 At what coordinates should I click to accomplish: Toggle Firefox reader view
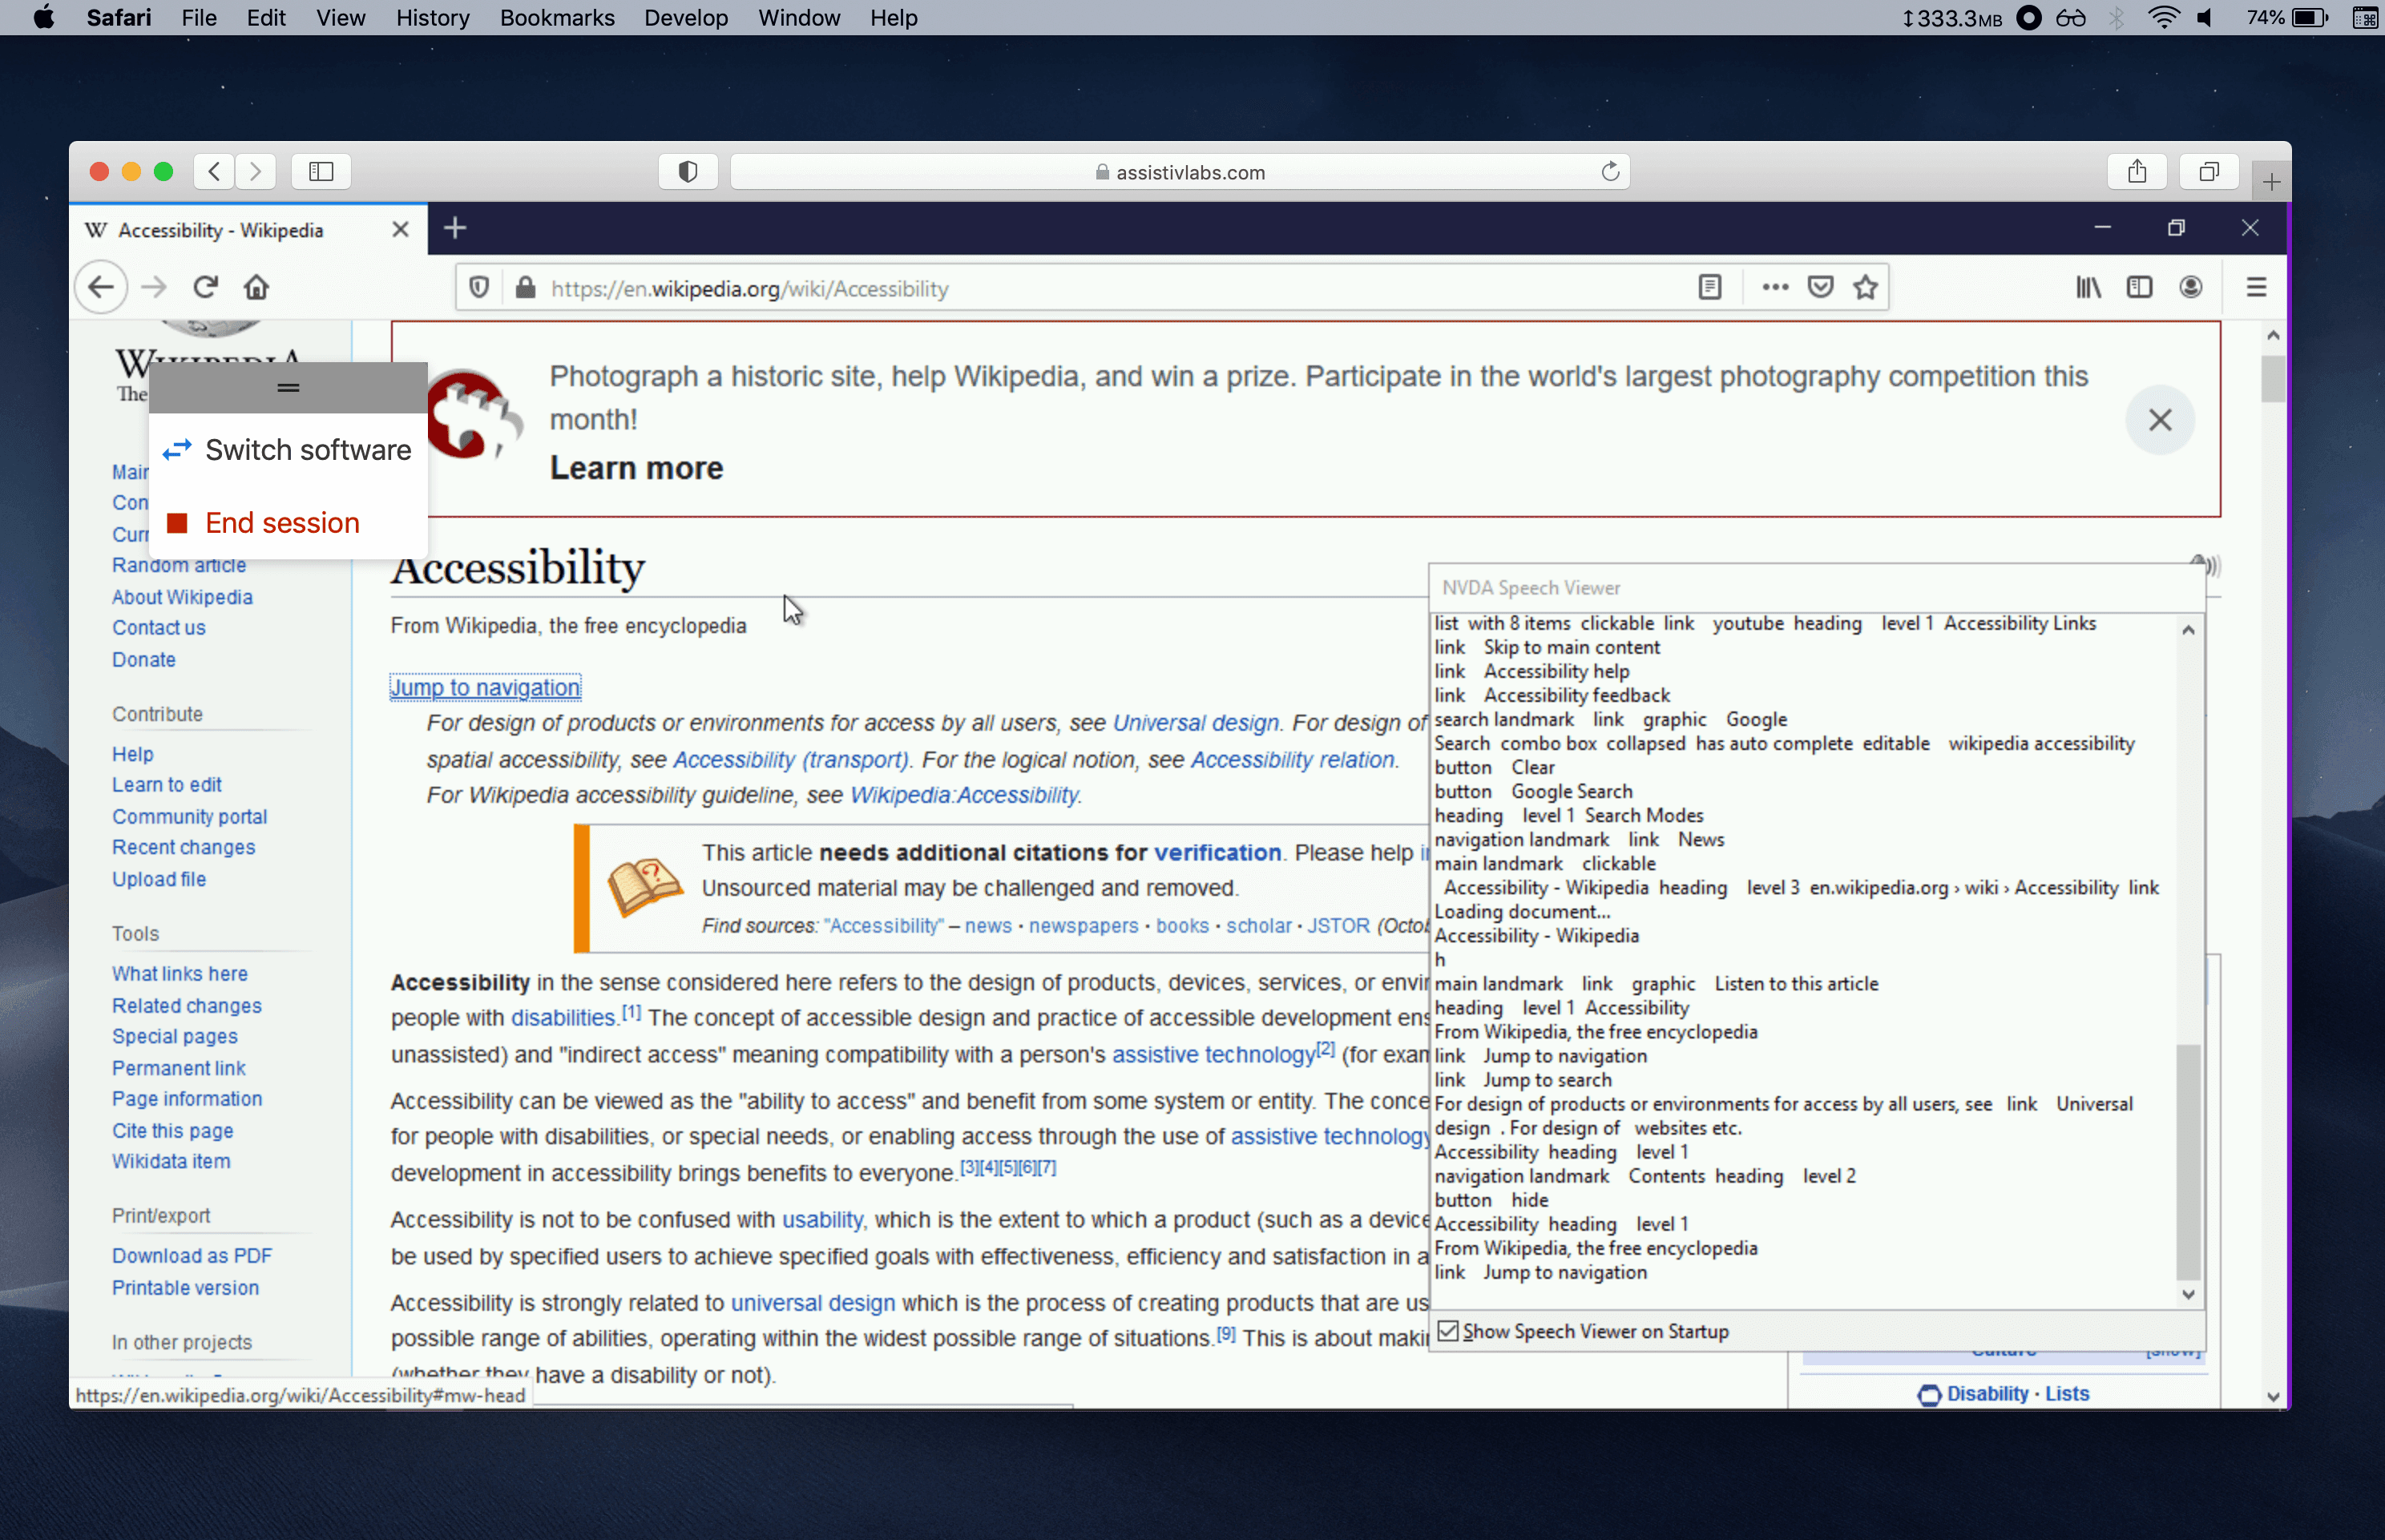click(x=1710, y=288)
